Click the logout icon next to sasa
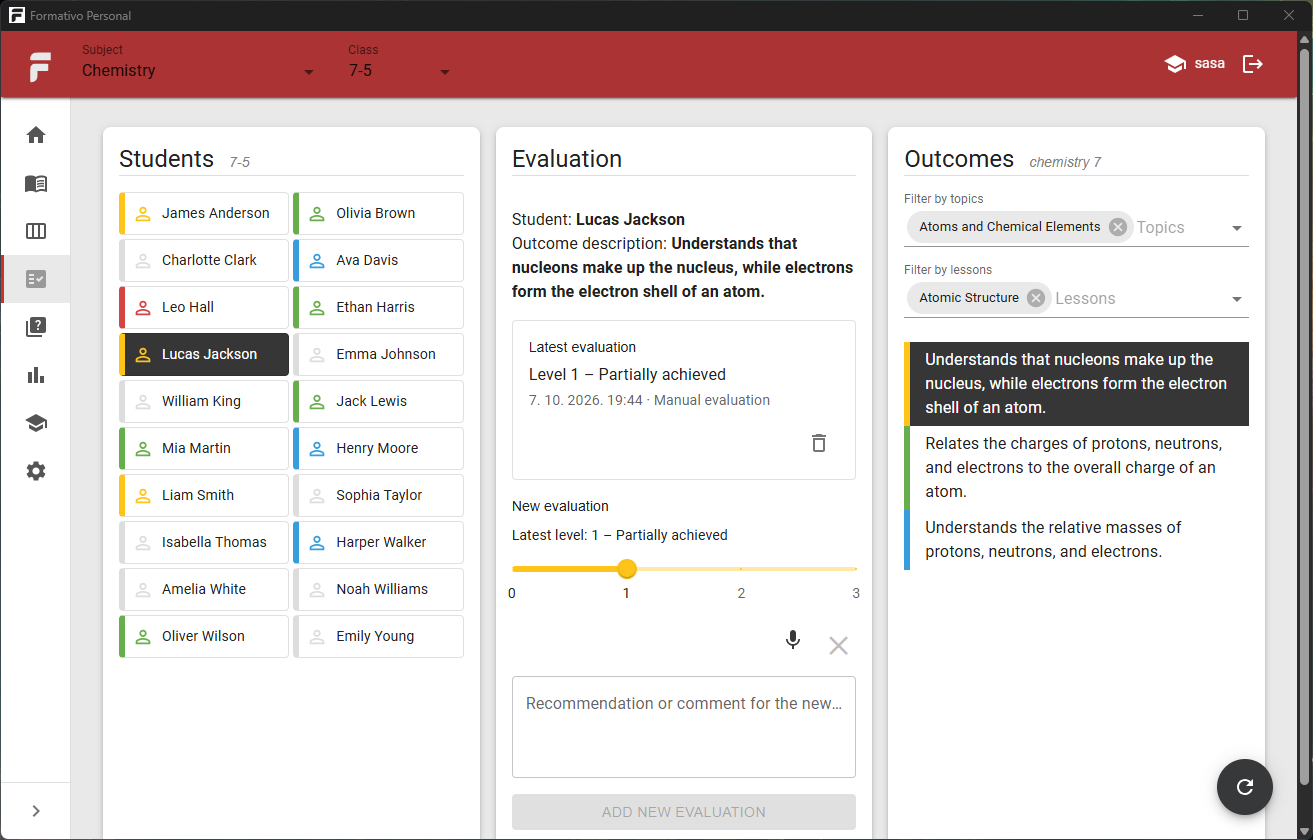1313x840 pixels. point(1253,64)
